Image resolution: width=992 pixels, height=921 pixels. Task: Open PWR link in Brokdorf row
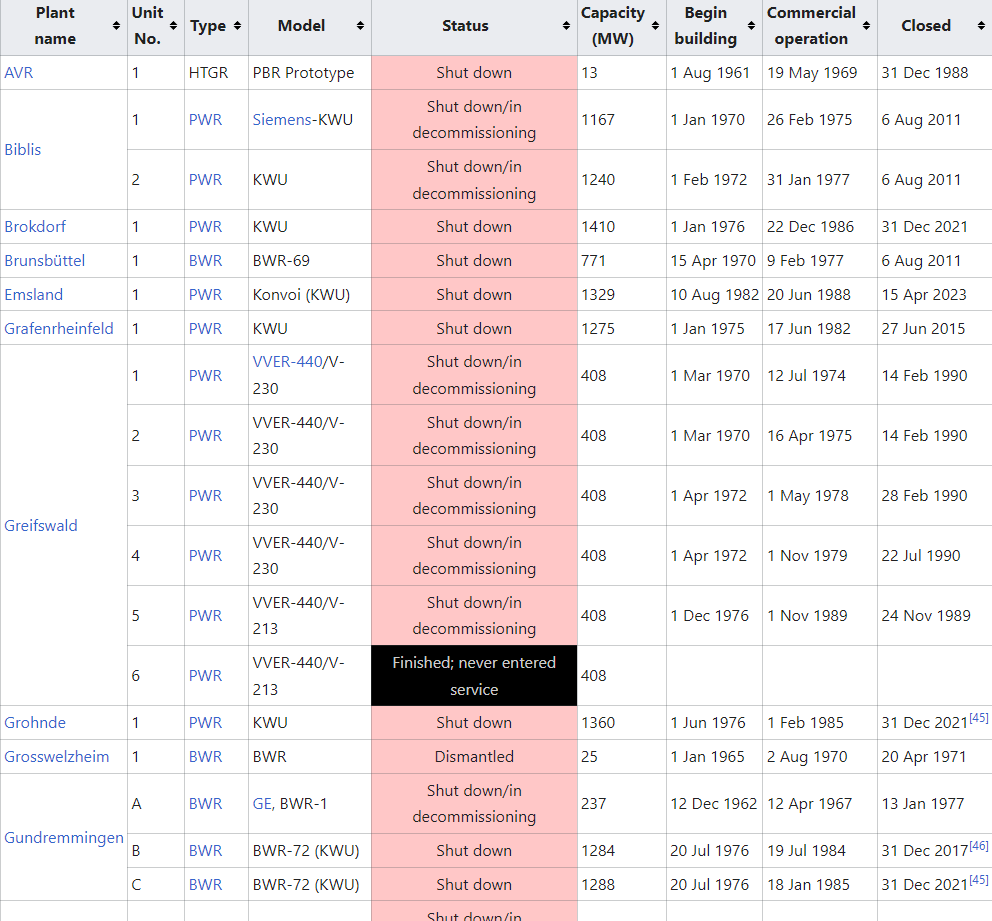tap(206, 227)
